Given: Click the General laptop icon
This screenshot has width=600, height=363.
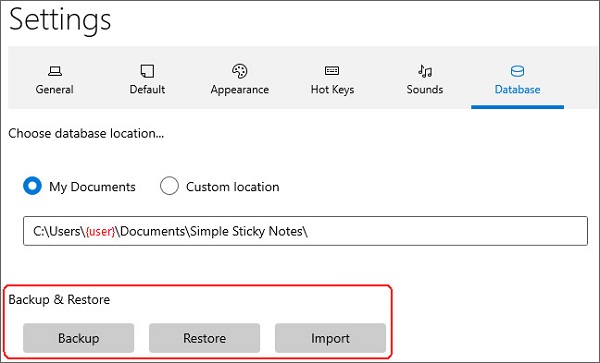Looking at the screenshot, I should pos(55,71).
